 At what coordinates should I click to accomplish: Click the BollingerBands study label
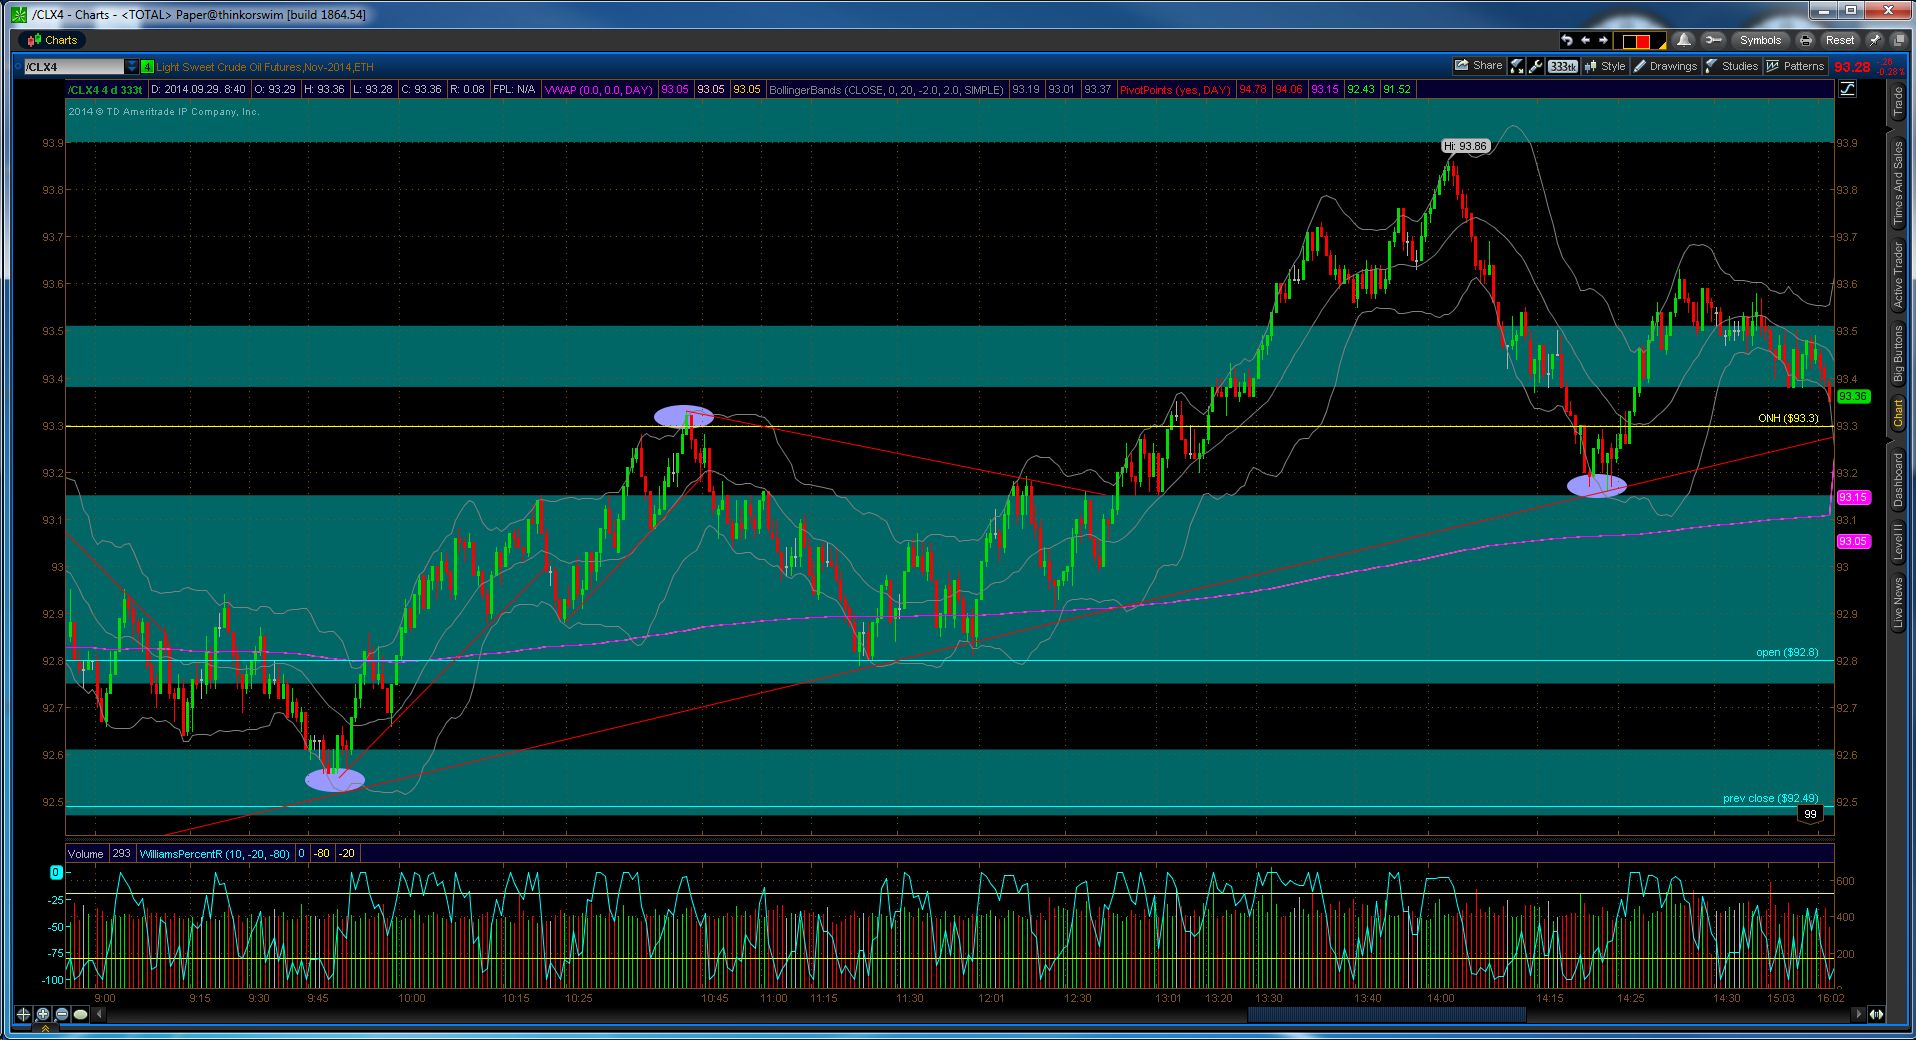click(x=886, y=90)
